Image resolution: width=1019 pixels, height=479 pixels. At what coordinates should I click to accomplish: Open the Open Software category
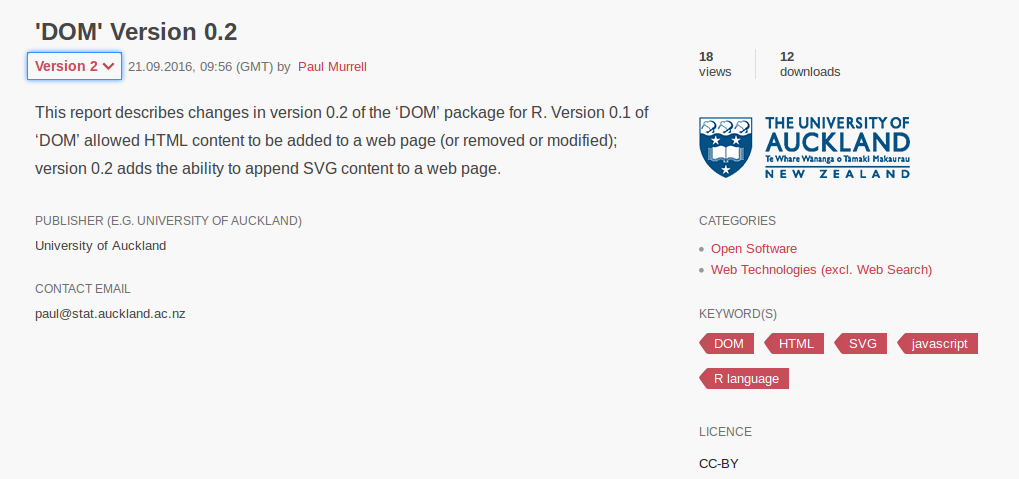754,248
